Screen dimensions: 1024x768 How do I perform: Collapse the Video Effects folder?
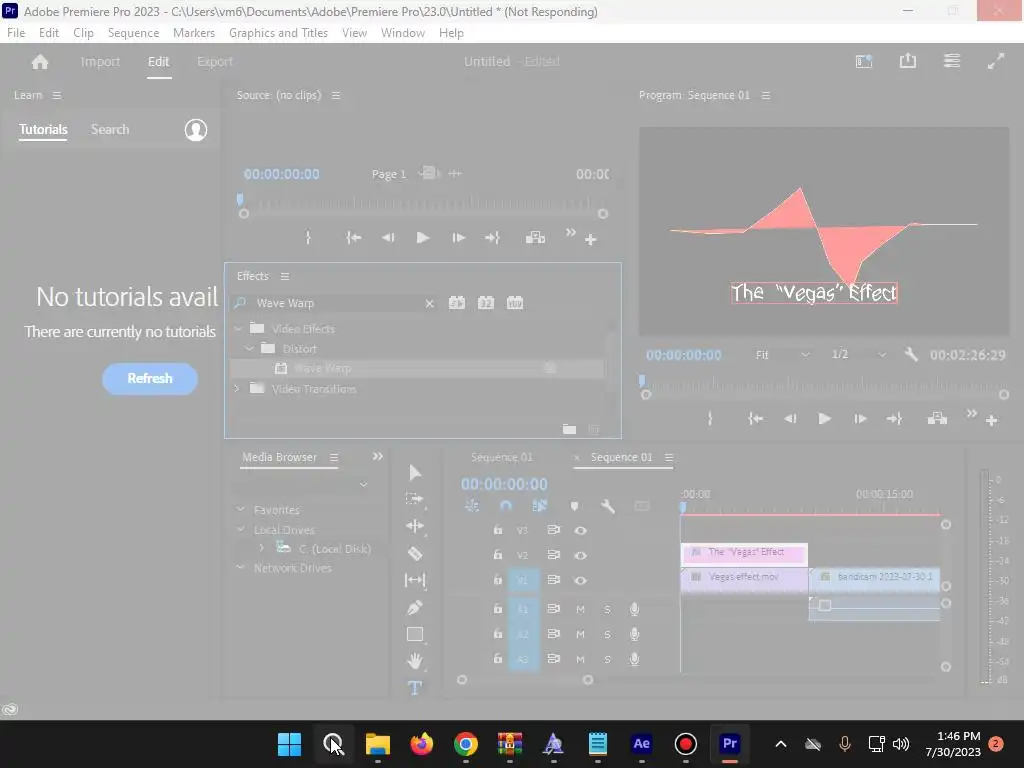[238, 328]
